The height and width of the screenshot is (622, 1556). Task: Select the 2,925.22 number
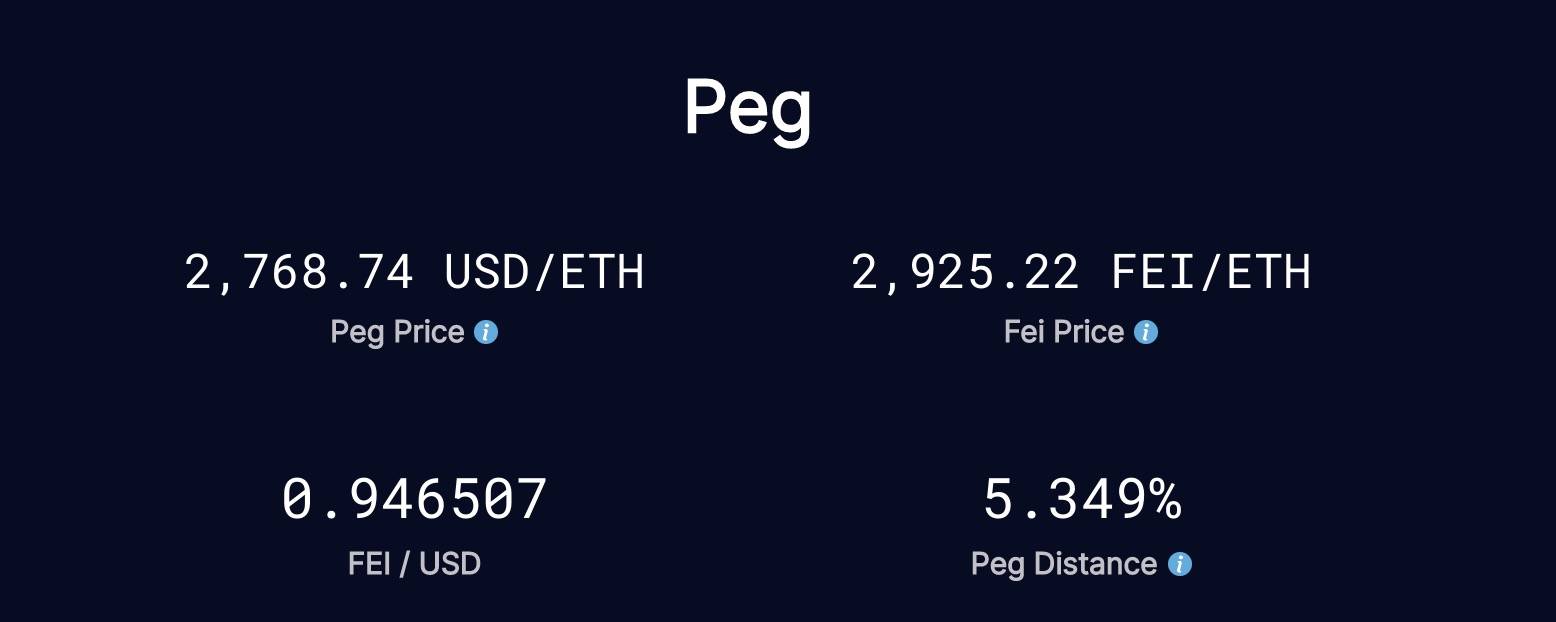point(965,272)
